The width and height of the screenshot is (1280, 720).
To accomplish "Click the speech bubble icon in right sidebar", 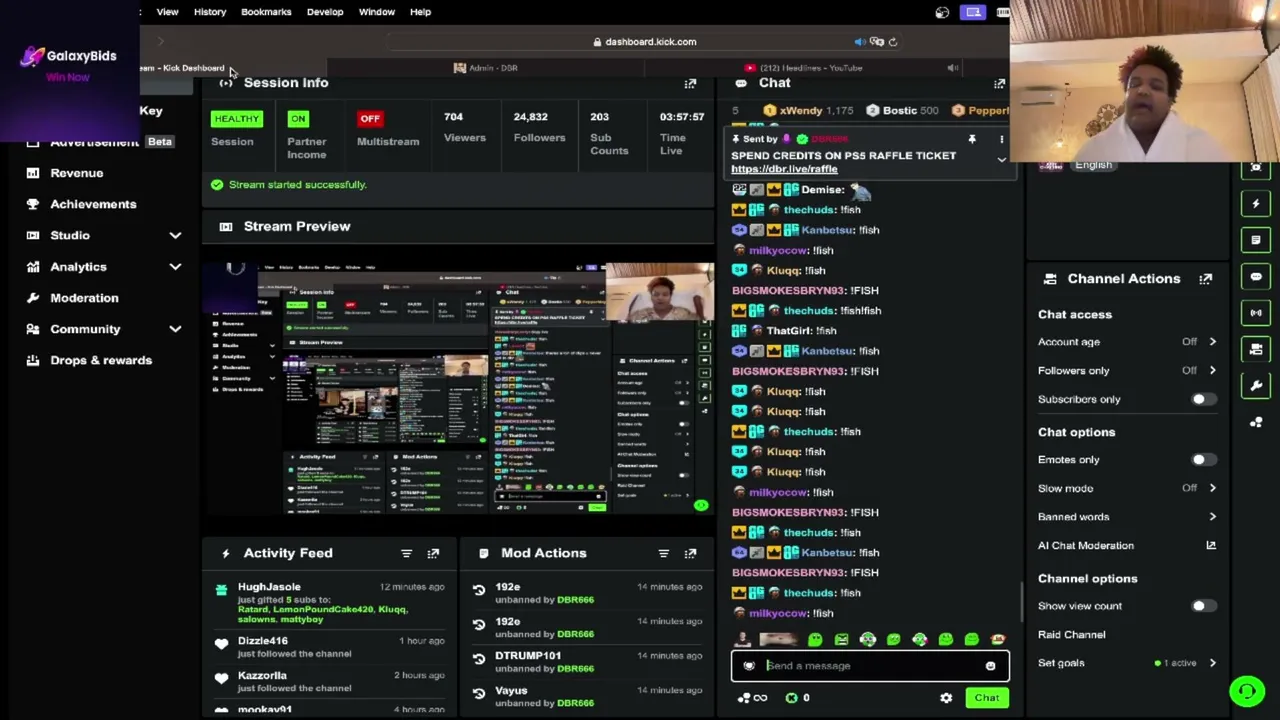I will (x=1256, y=276).
